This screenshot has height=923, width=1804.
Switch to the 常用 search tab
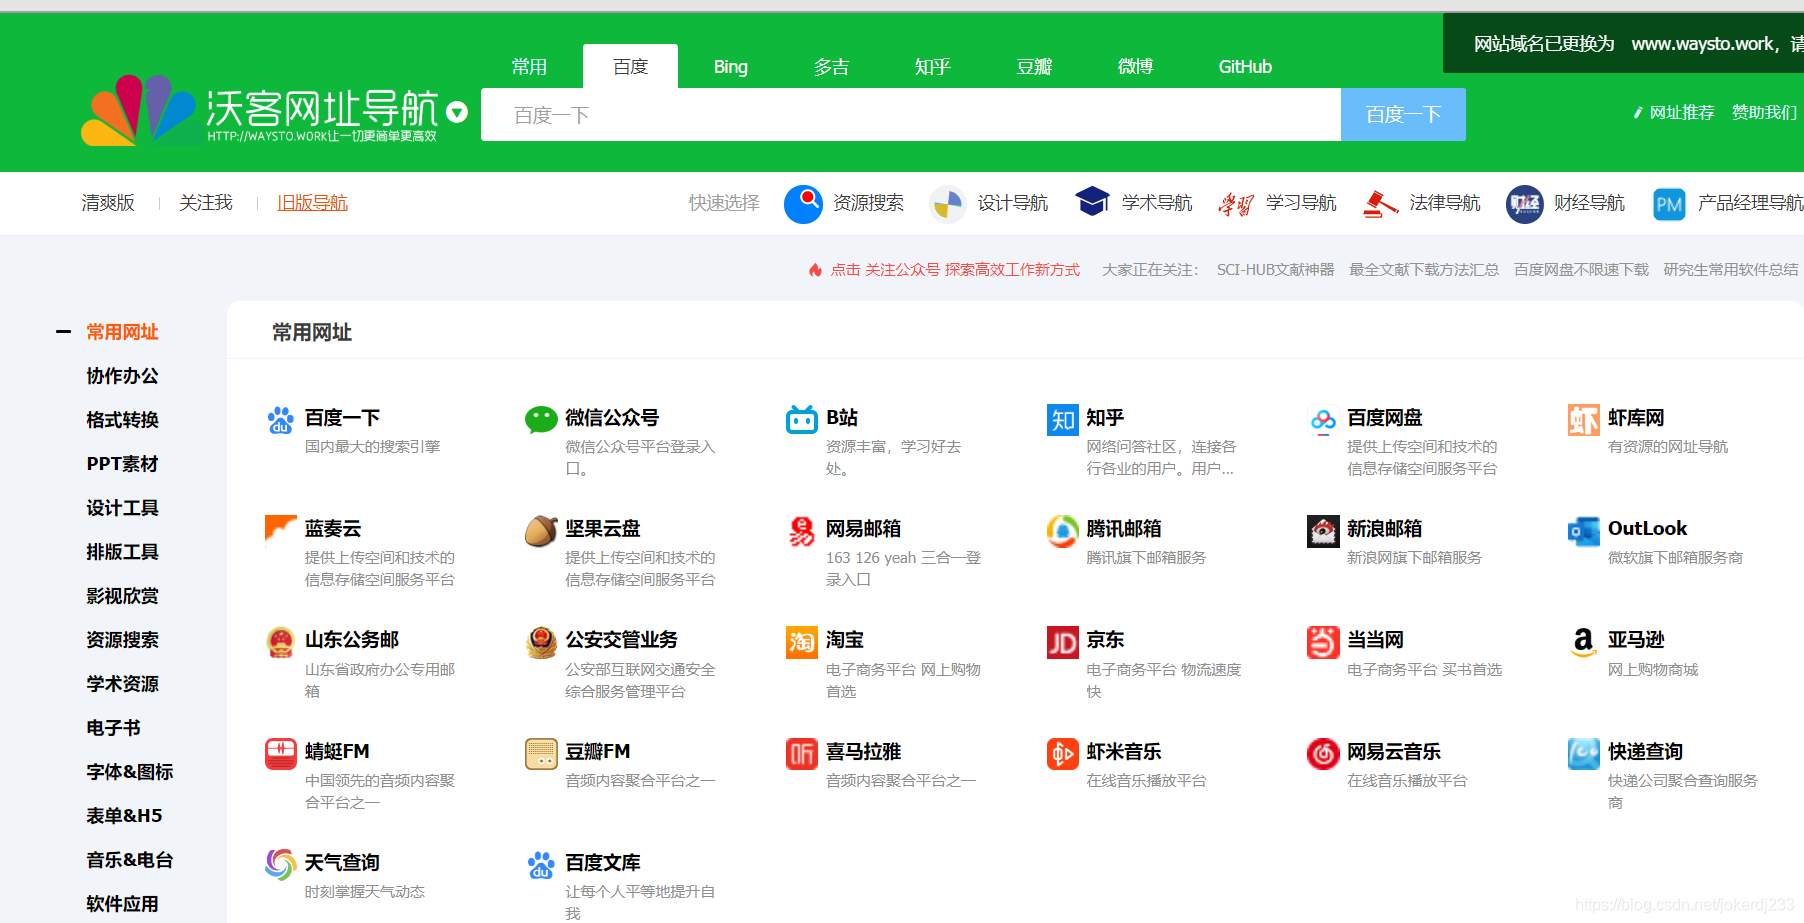click(x=529, y=67)
